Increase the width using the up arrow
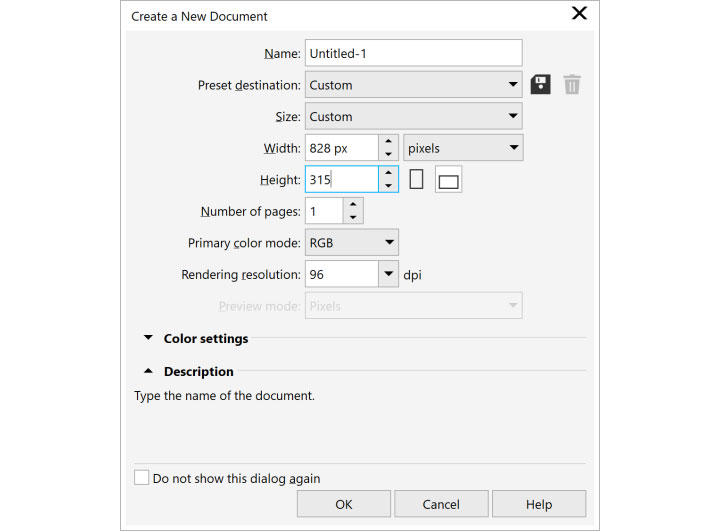Screen dimensions: 720x531 (x=389, y=141)
